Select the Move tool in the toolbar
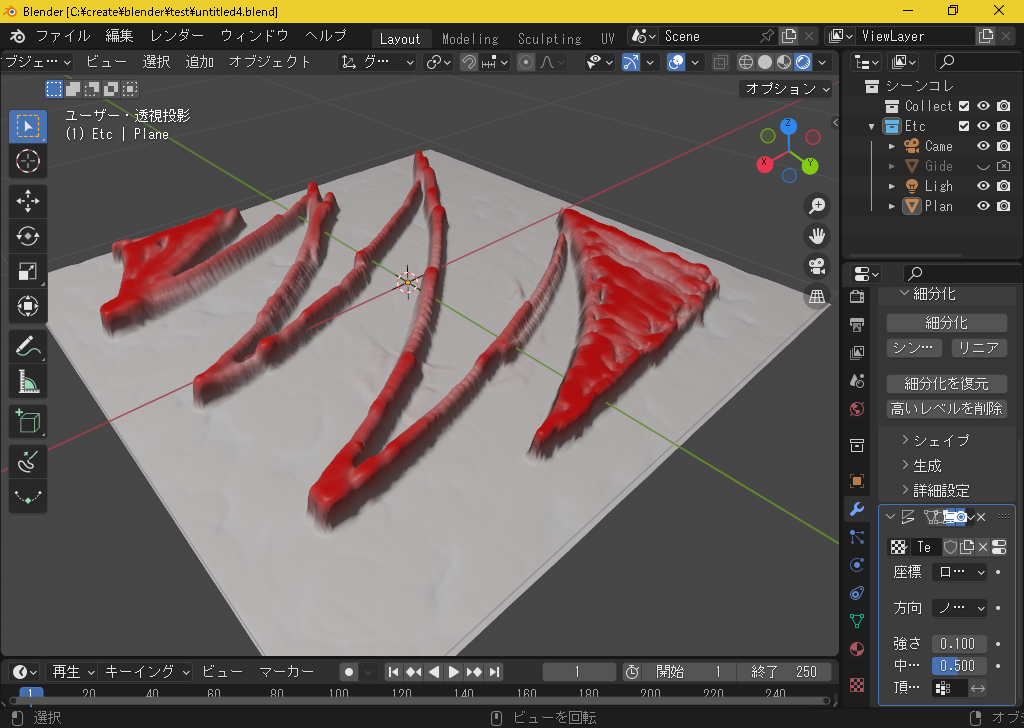Image resolution: width=1024 pixels, height=728 pixels. pos(27,200)
